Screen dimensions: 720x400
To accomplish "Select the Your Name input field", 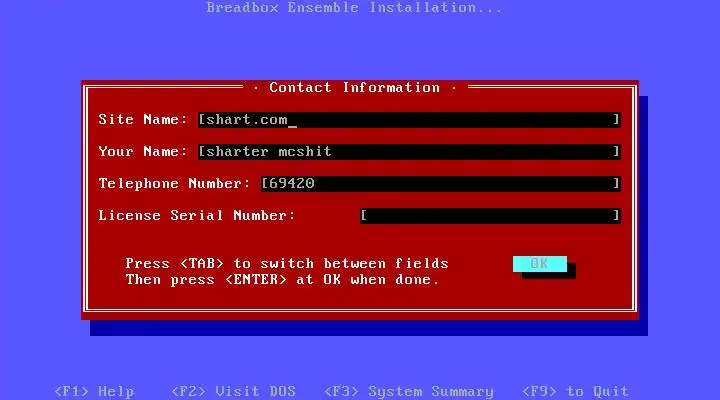I will point(409,152).
